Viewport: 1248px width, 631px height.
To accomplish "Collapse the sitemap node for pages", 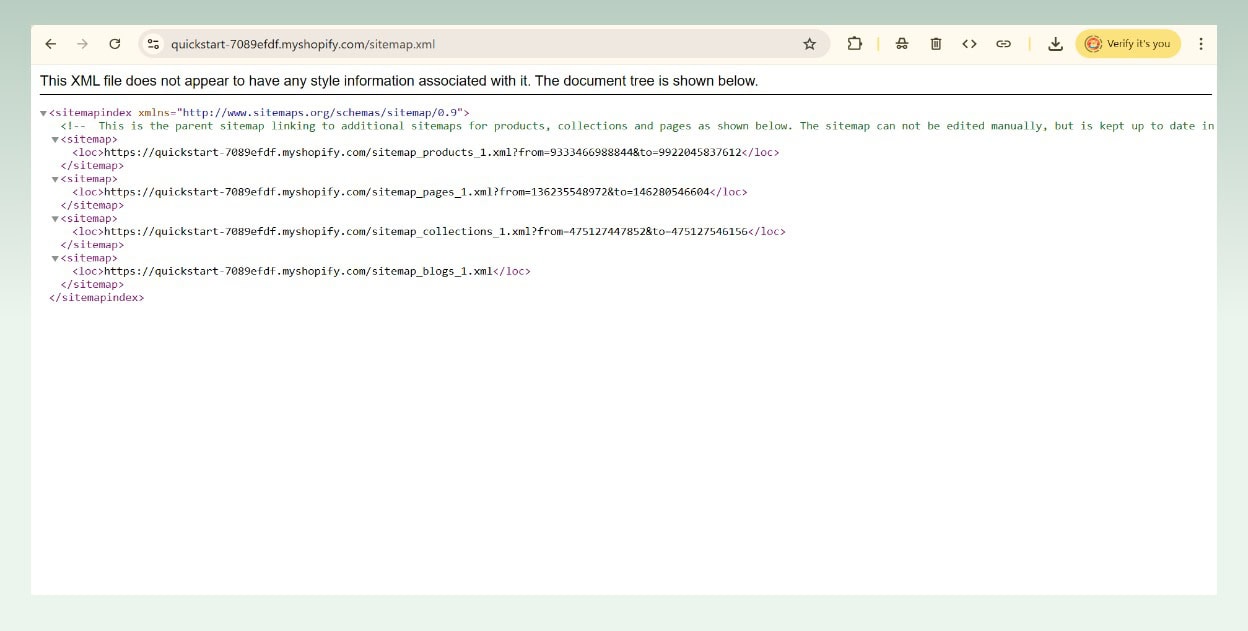I will 55,179.
